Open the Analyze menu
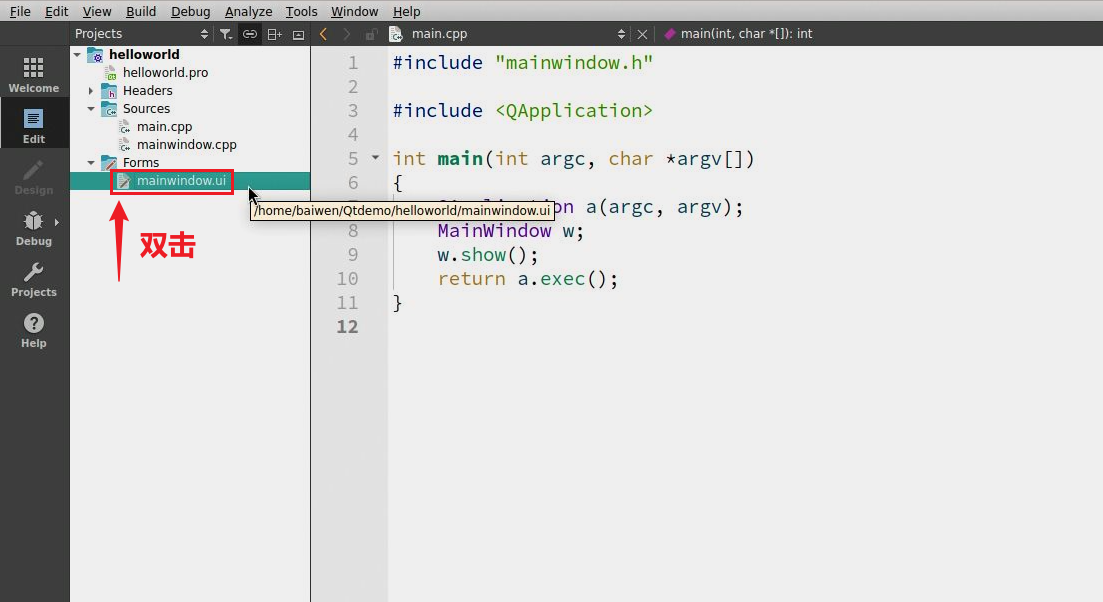 248,11
